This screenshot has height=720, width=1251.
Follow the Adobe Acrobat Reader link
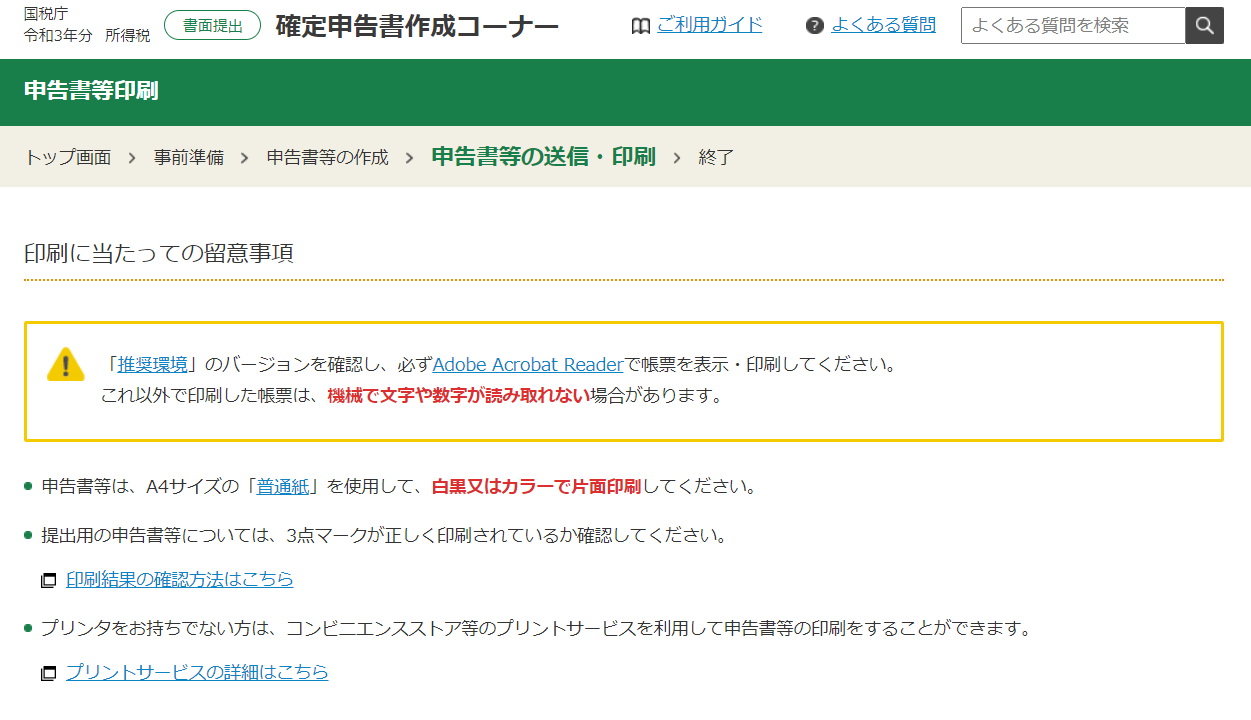[528, 365]
